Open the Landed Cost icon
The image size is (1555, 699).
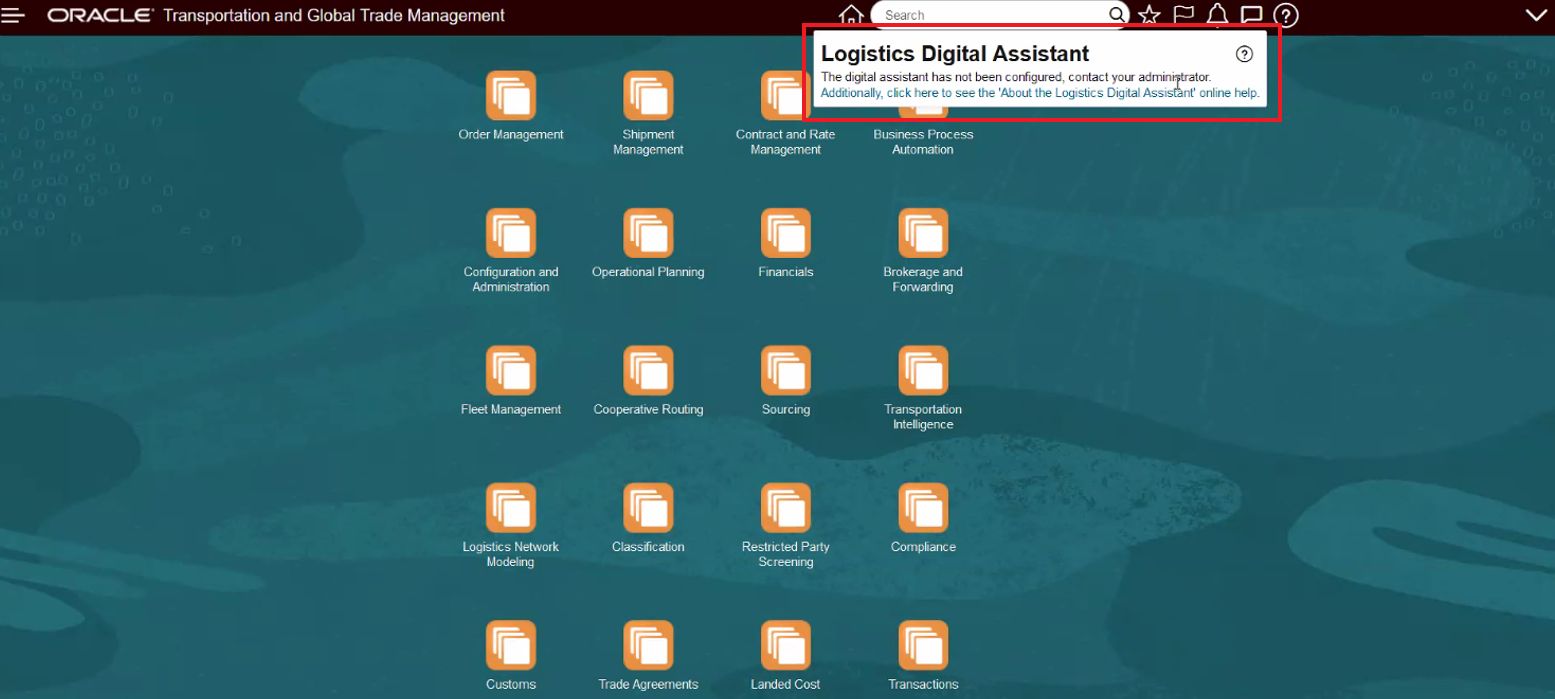click(x=786, y=645)
